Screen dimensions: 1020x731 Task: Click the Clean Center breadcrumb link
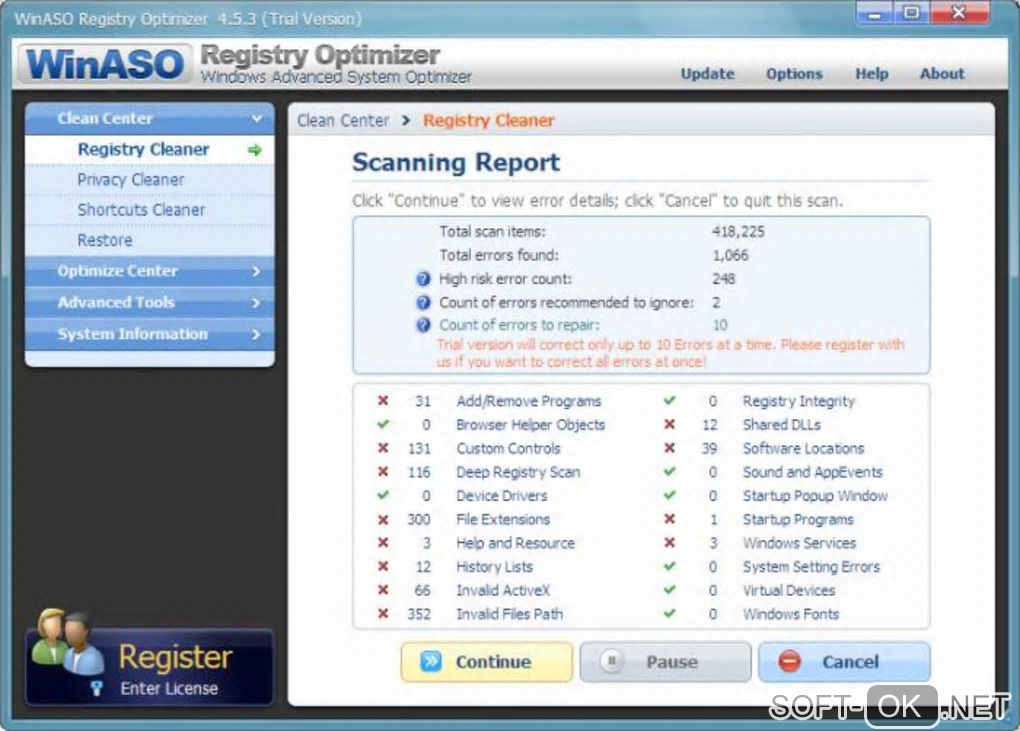click(x=343, y=120)
